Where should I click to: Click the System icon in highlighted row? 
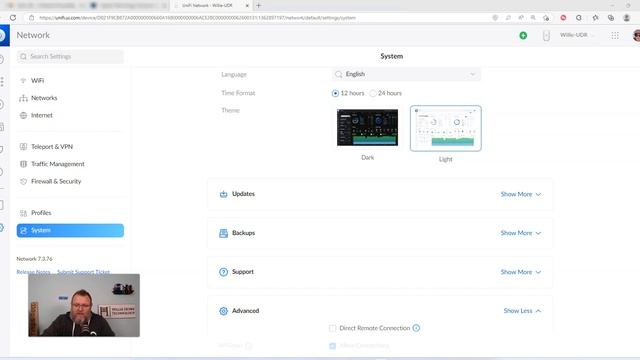point(23,231)
